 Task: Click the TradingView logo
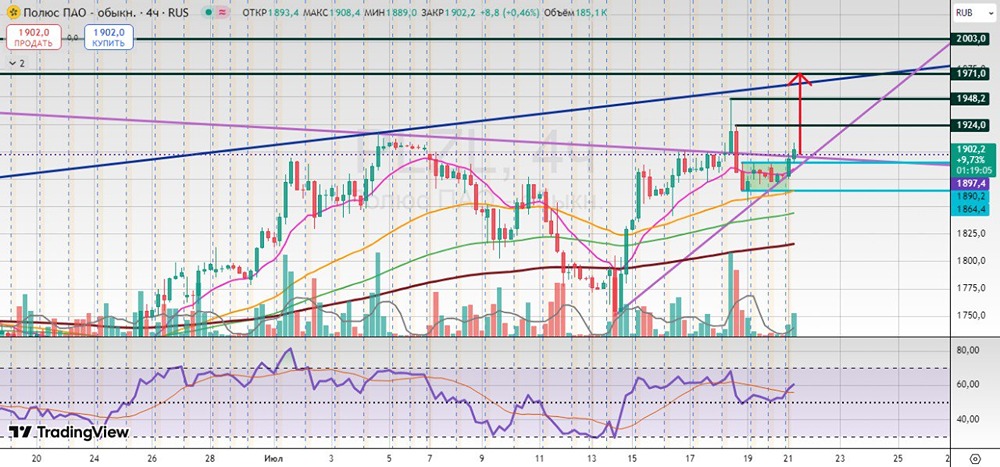(69, 432)
